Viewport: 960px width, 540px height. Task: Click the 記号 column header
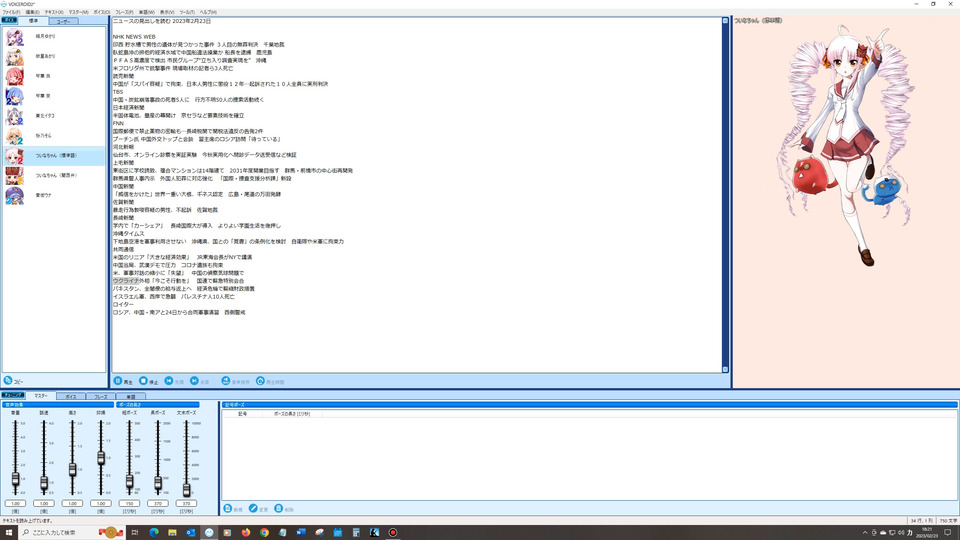pyautogui.click(x=242, y=414)
